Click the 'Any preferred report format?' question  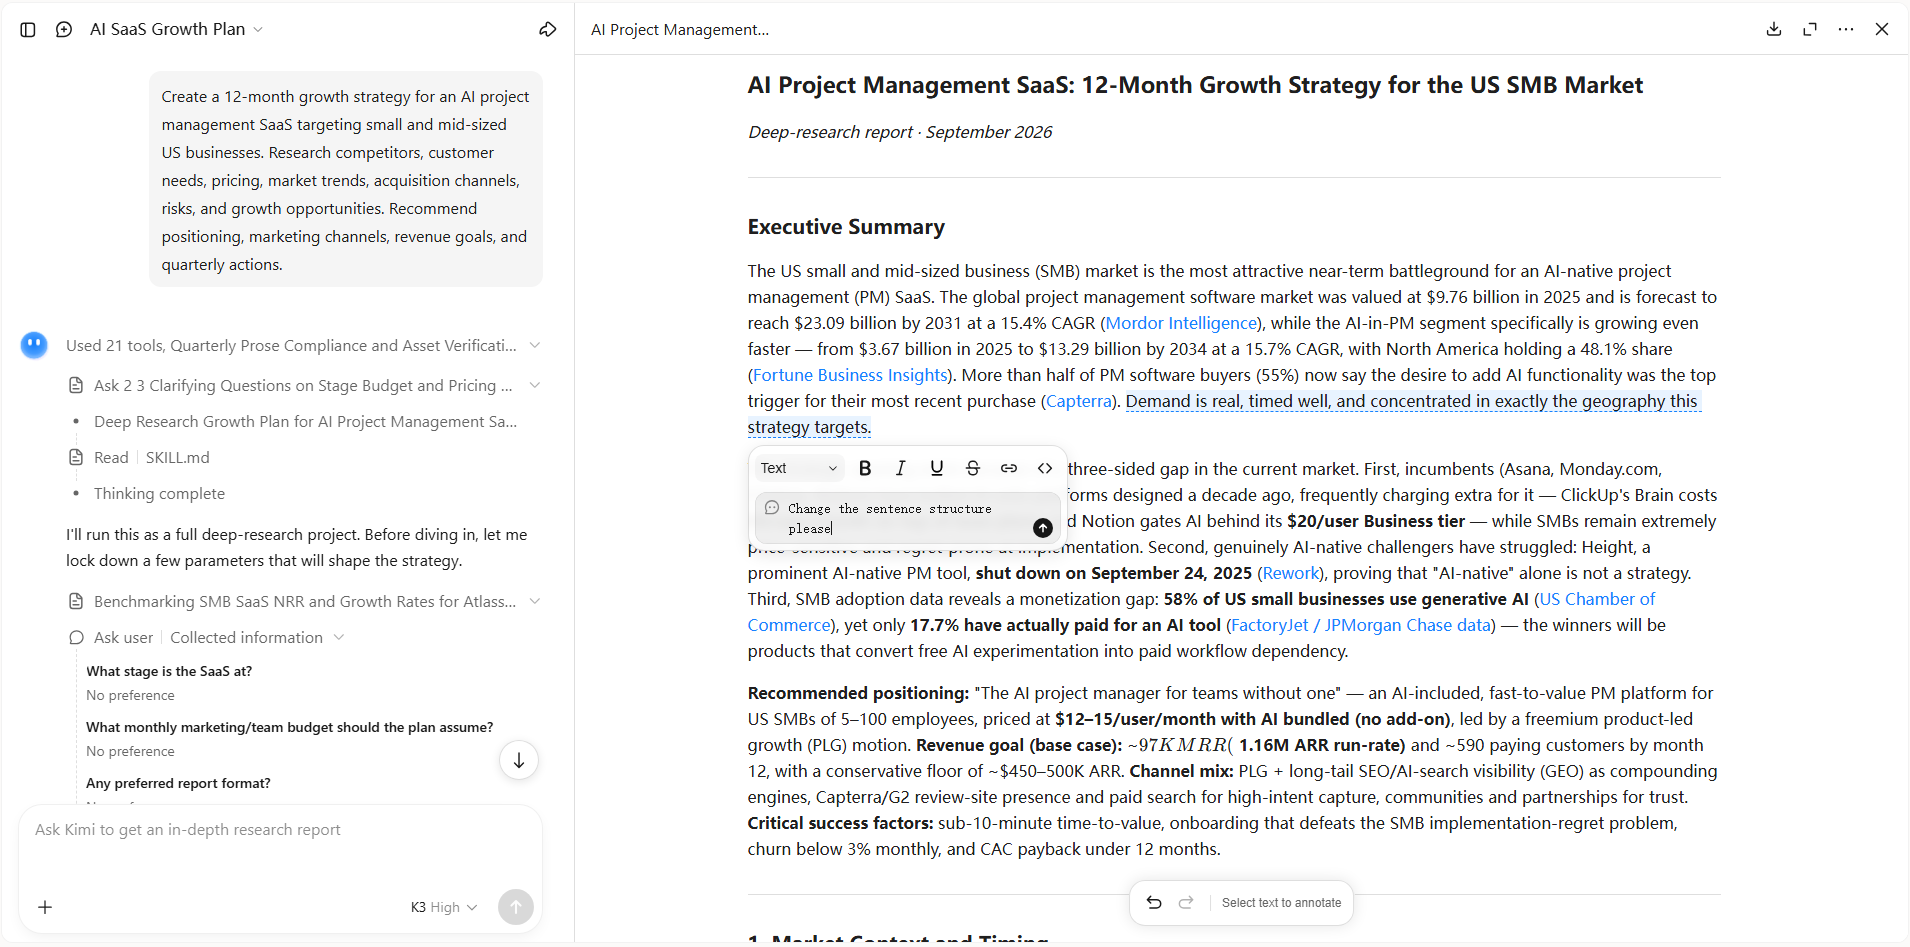pyautogui.click(x=178, y=784)
